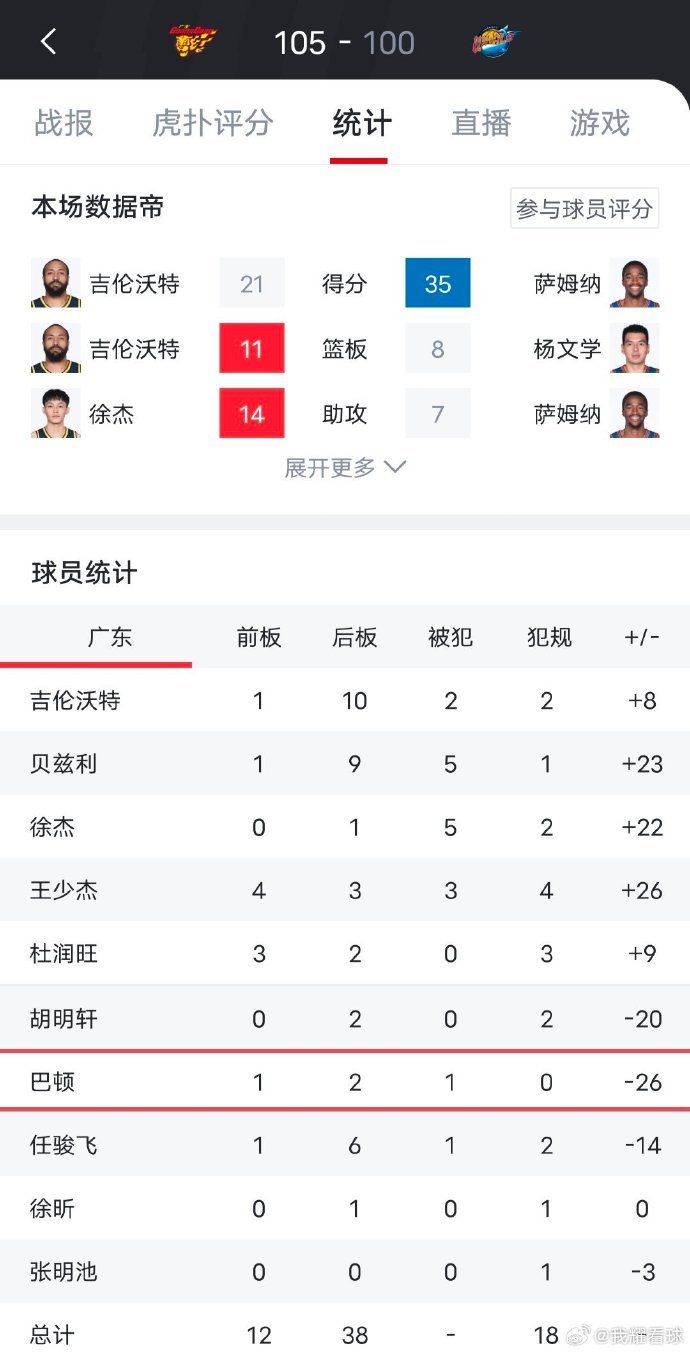Click the back arrow in the top bar
690x1352 pixels.
(x=48, y=41)
